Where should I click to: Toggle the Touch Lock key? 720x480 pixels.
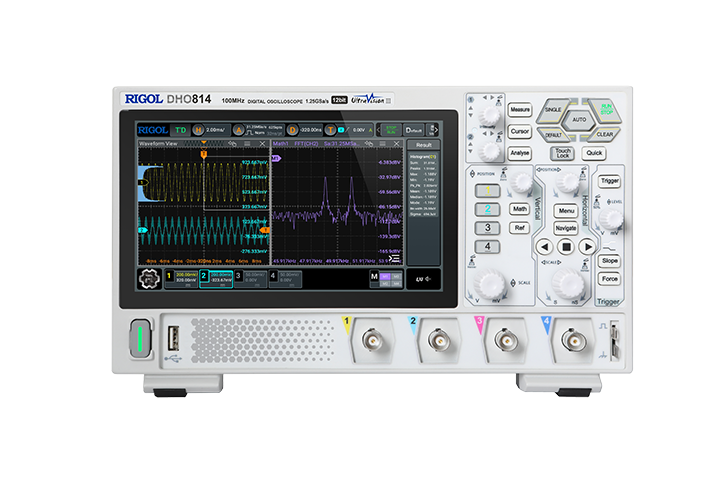(x=562, y=153)
